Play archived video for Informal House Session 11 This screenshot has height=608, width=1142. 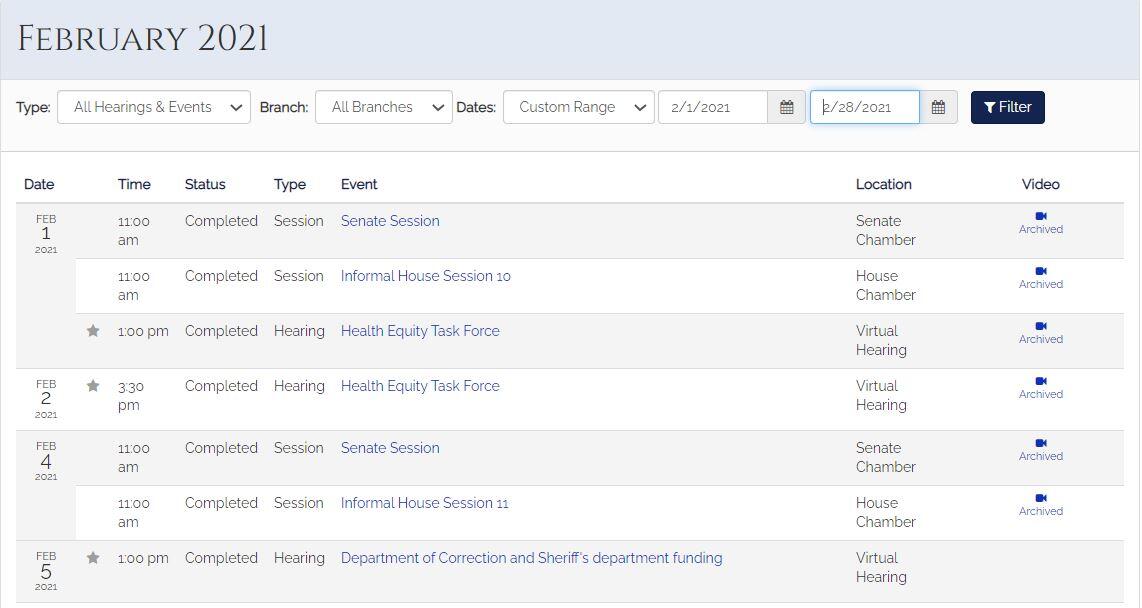pyautogui.click(x=1040, y=504)
